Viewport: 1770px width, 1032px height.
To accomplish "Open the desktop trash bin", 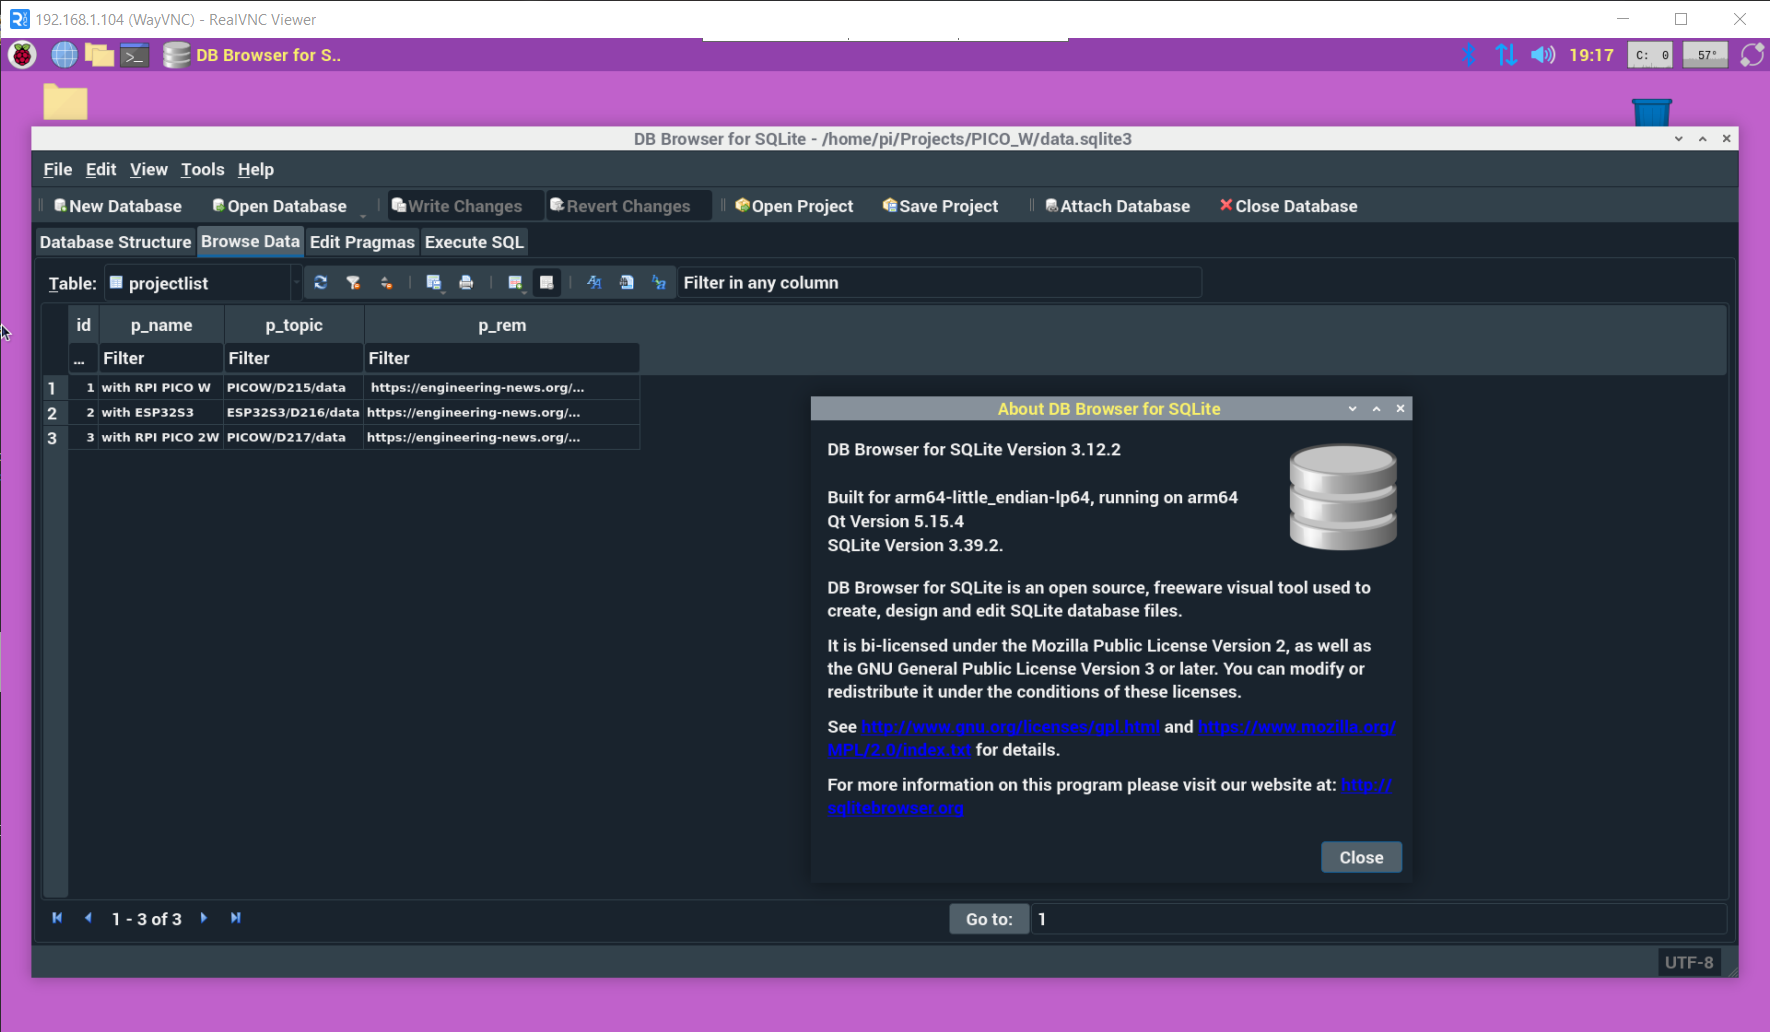I will point(1652,111).
